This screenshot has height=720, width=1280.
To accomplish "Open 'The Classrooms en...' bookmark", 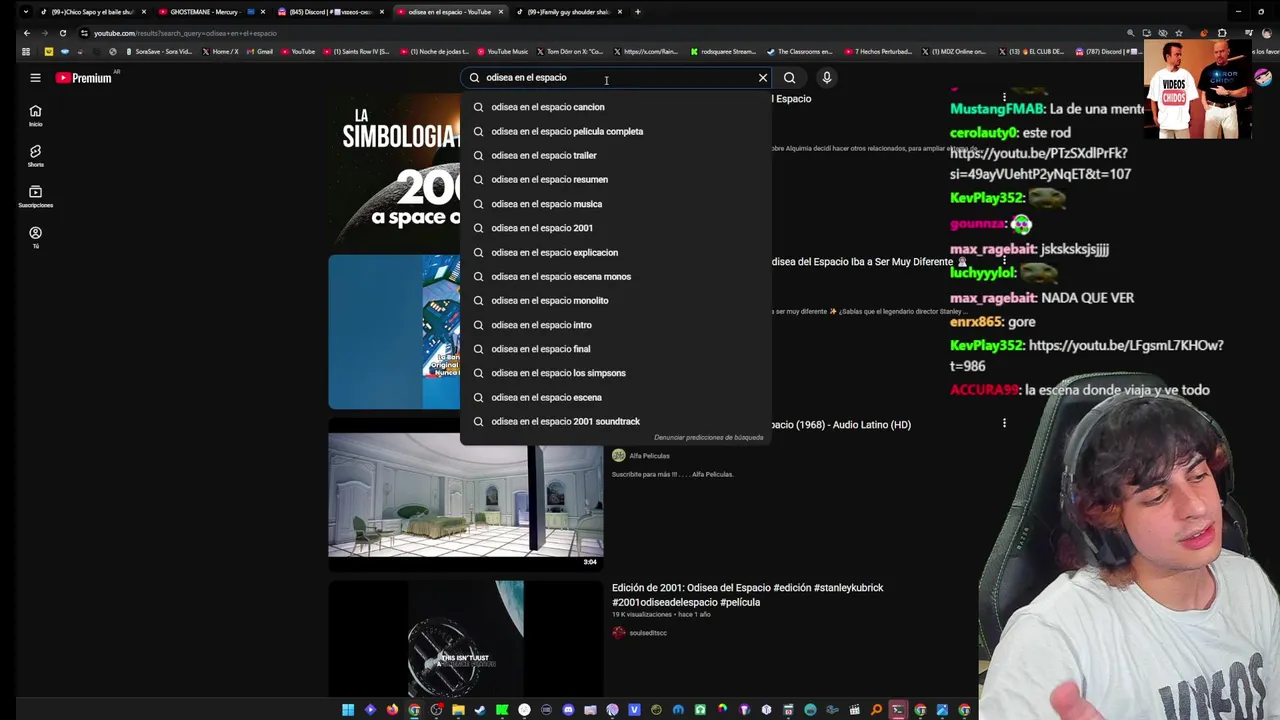I will 799,51.
